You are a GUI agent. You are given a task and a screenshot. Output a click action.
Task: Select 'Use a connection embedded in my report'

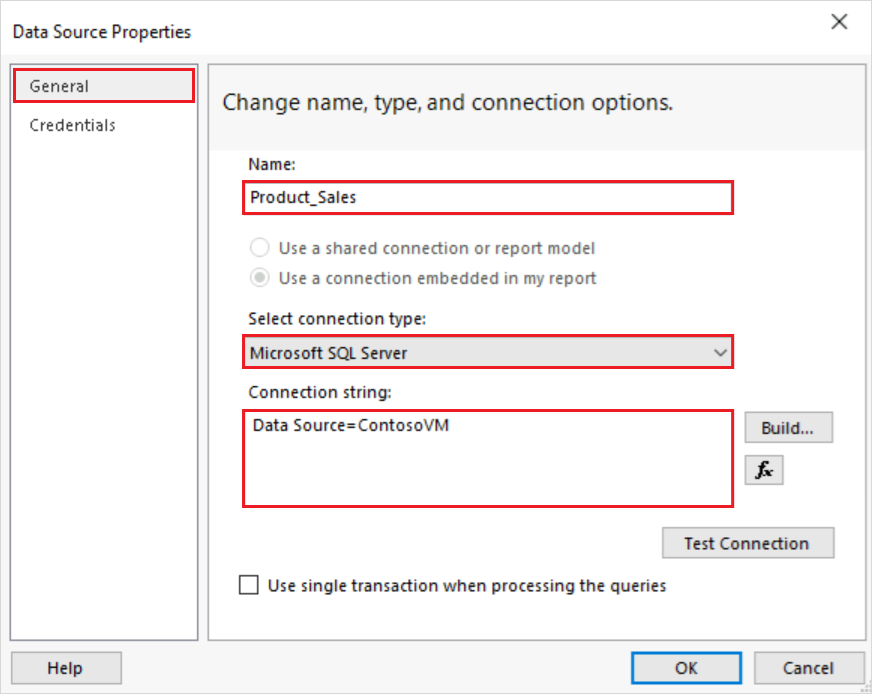coord(260,278)
